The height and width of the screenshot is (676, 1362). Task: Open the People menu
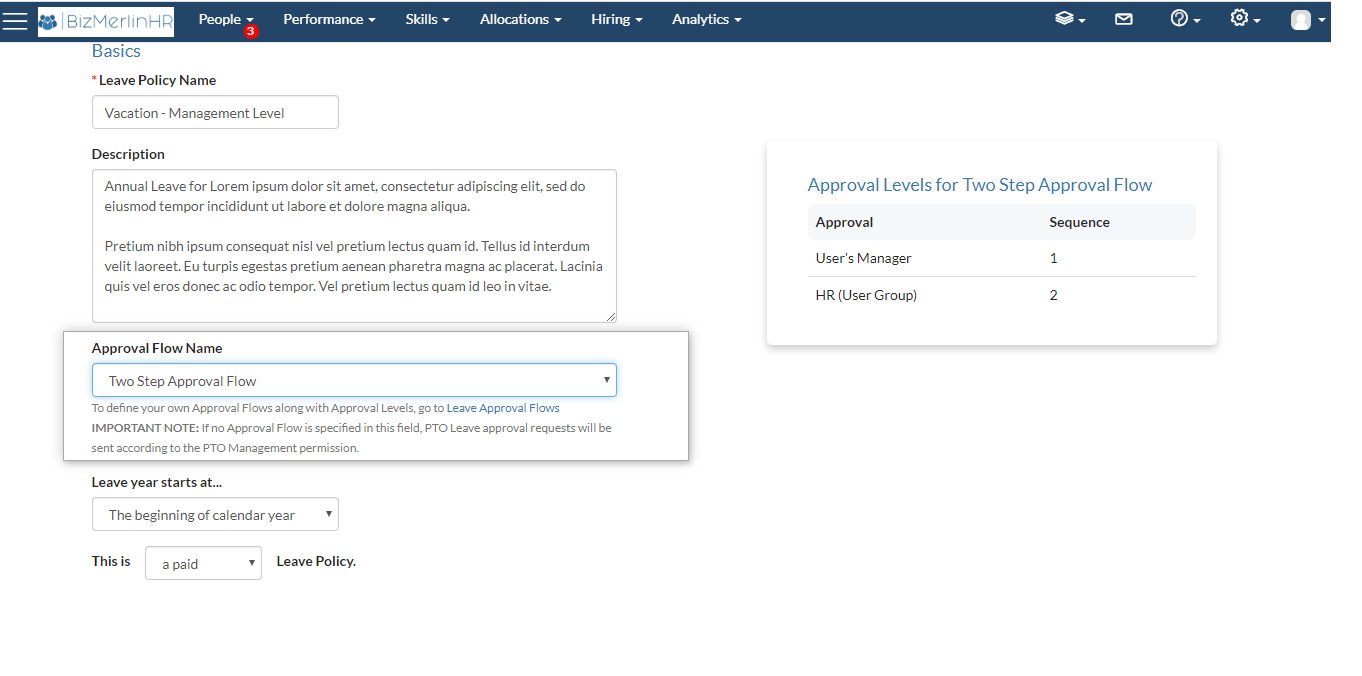[x=226, y=19]
